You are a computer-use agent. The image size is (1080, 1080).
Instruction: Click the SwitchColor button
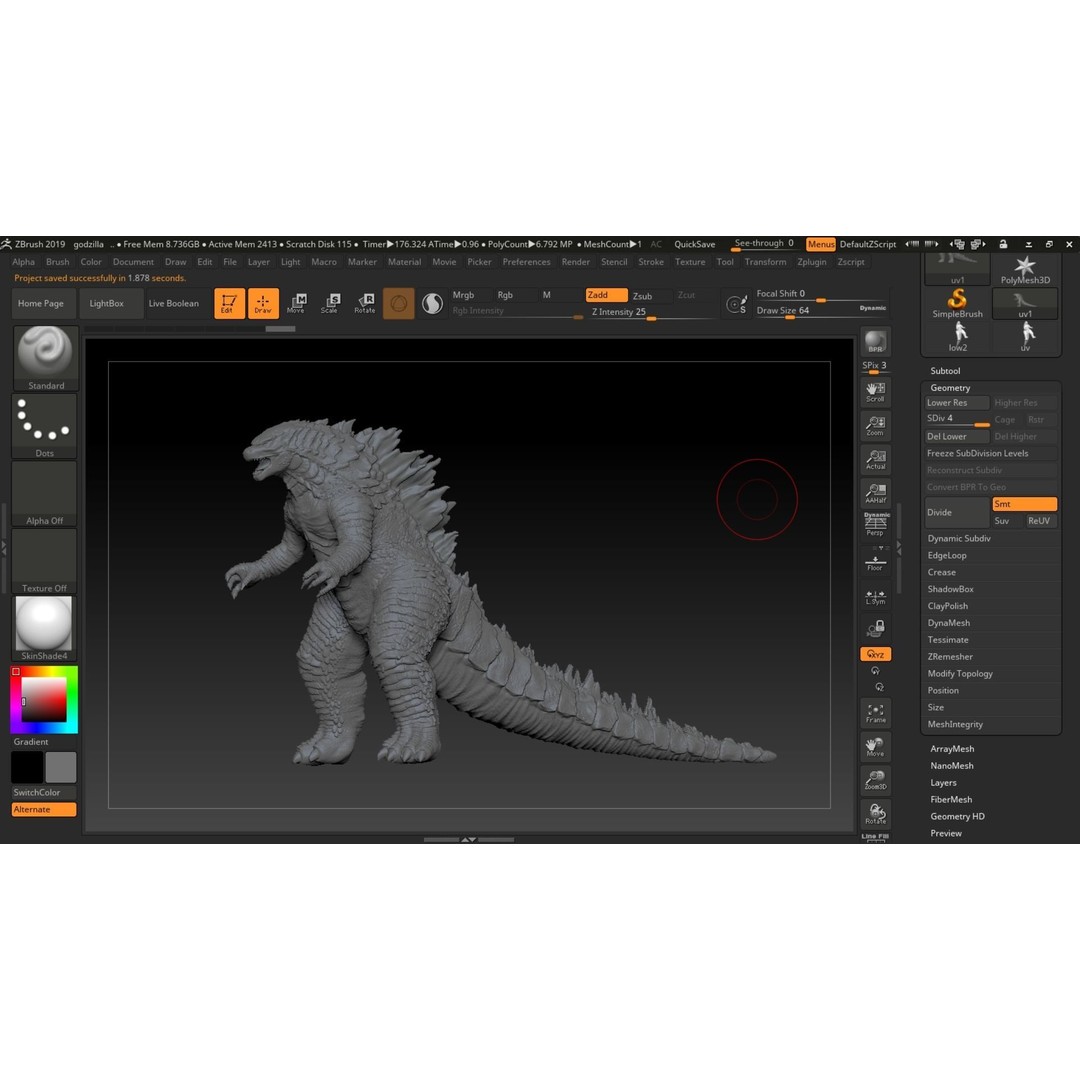point(44,792)
